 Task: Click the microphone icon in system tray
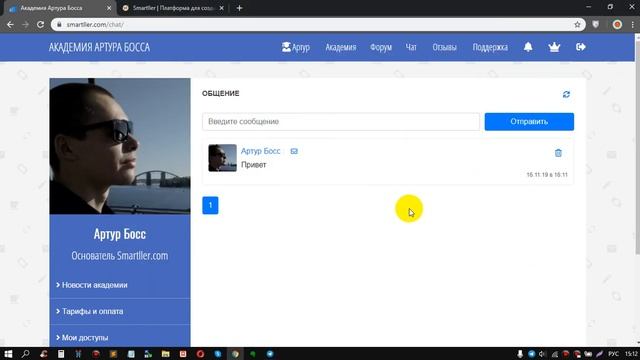tap(520, 354)
